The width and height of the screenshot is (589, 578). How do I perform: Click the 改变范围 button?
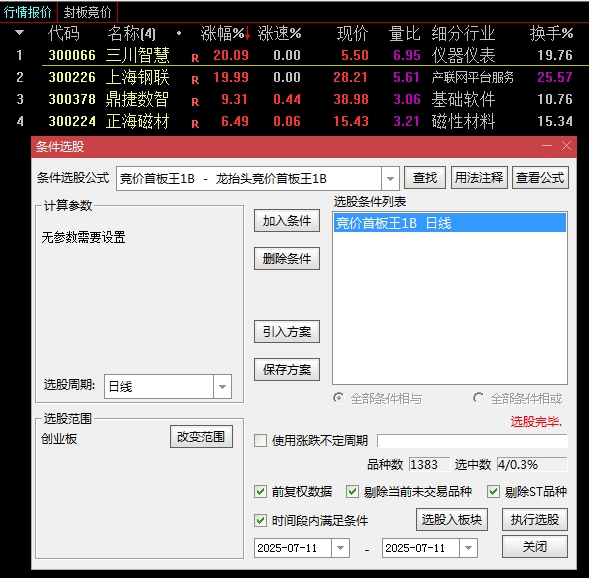[201, 436]
